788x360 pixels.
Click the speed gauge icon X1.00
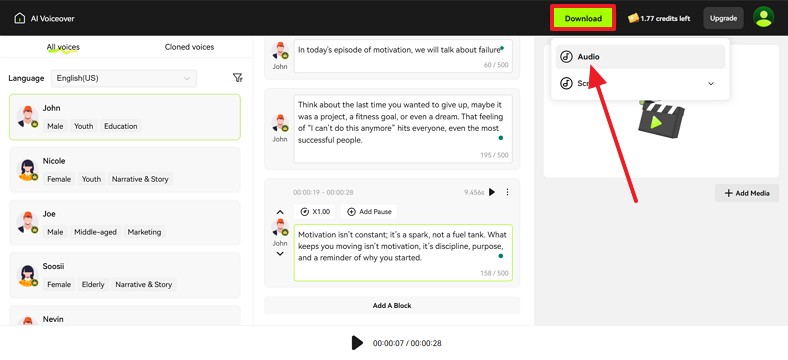[305, 212]
